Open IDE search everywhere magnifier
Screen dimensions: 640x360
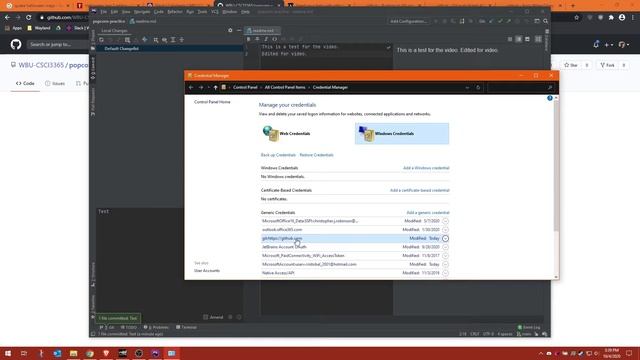pyautogui.click(x=545, y=21)
